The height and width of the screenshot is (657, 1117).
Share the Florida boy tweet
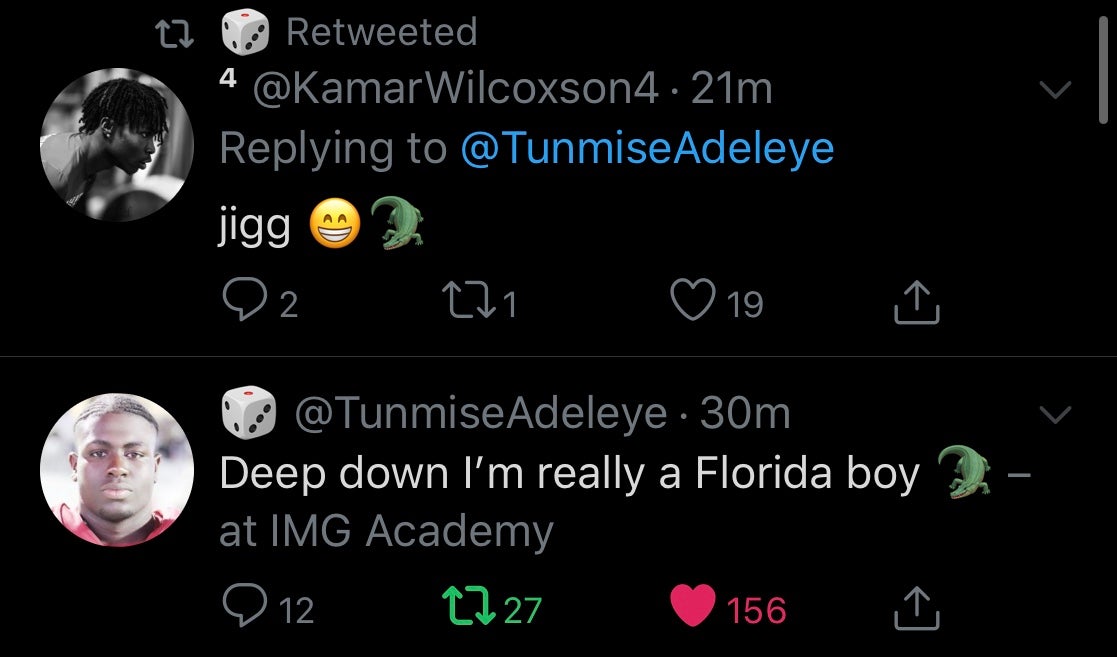(x=916, y=608)
